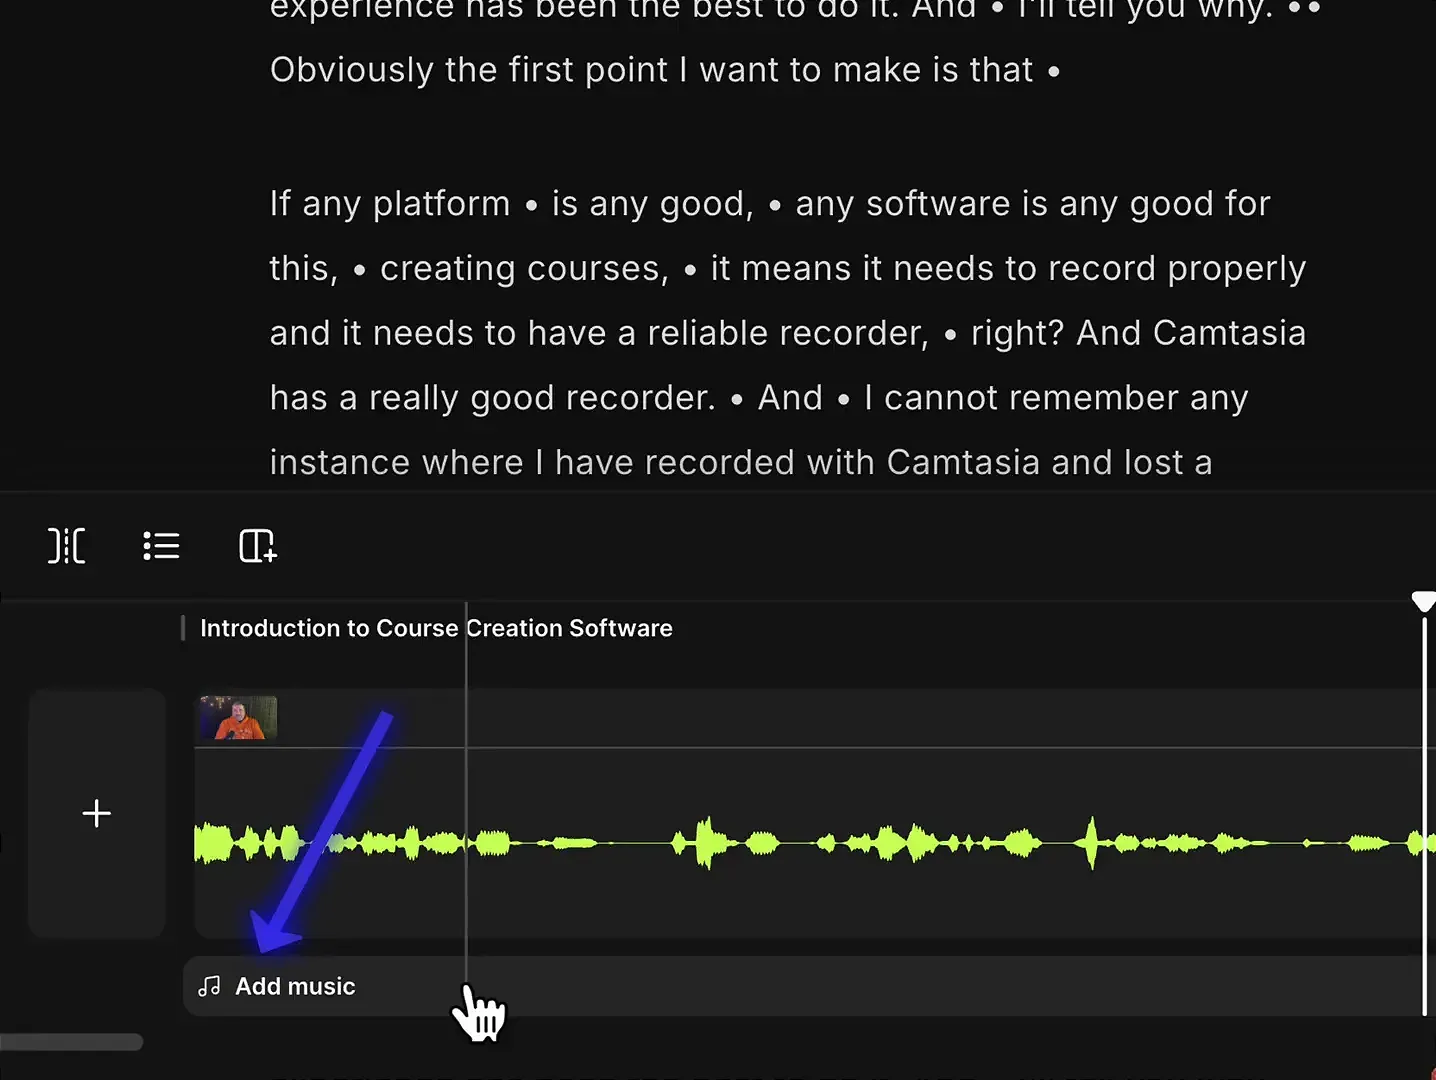Select the speaker video thumbnail on the timeline
Viewport: 1436px width, 1080px height.
(237, 717)
